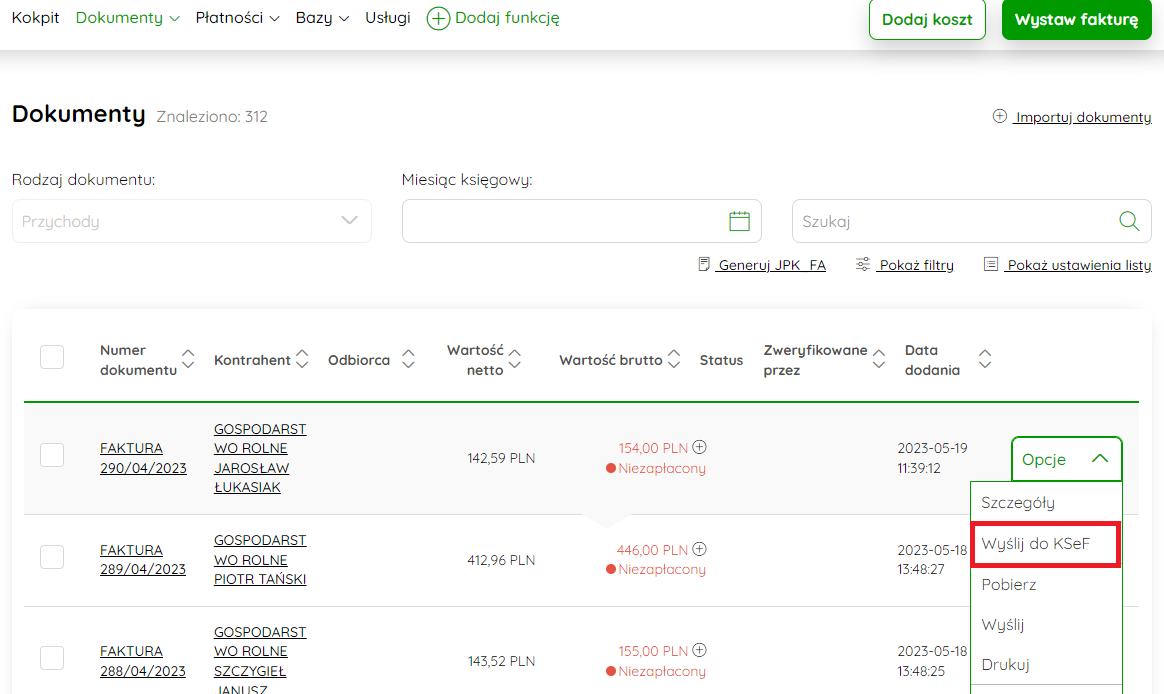Sort by Kontrahent column arrows
1164x694 pixels.
tap(303, 359)
